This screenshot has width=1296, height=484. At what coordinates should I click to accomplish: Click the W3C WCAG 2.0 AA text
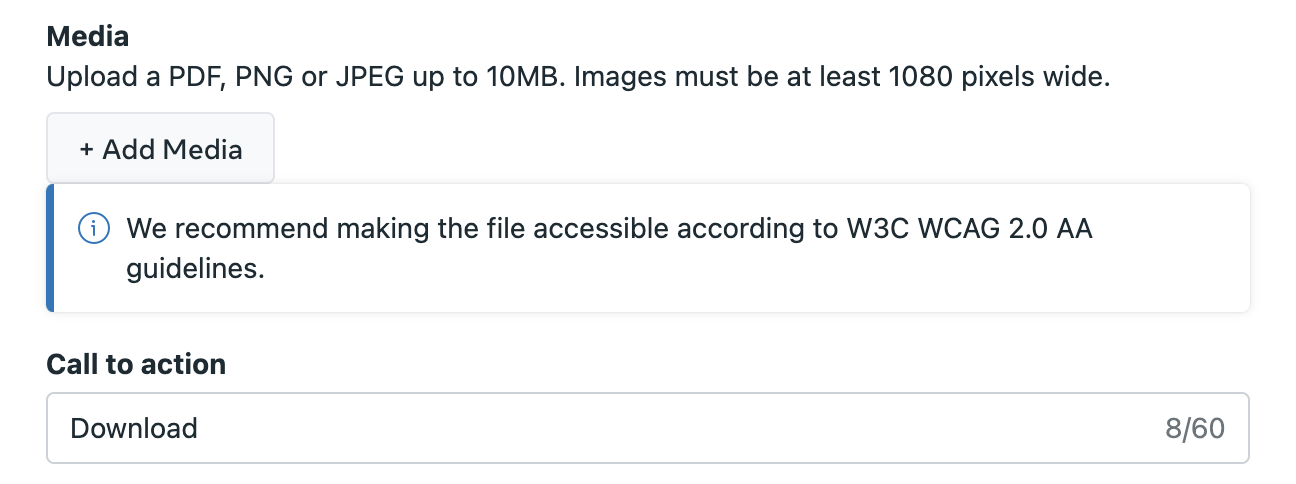[x=968, y=229]
